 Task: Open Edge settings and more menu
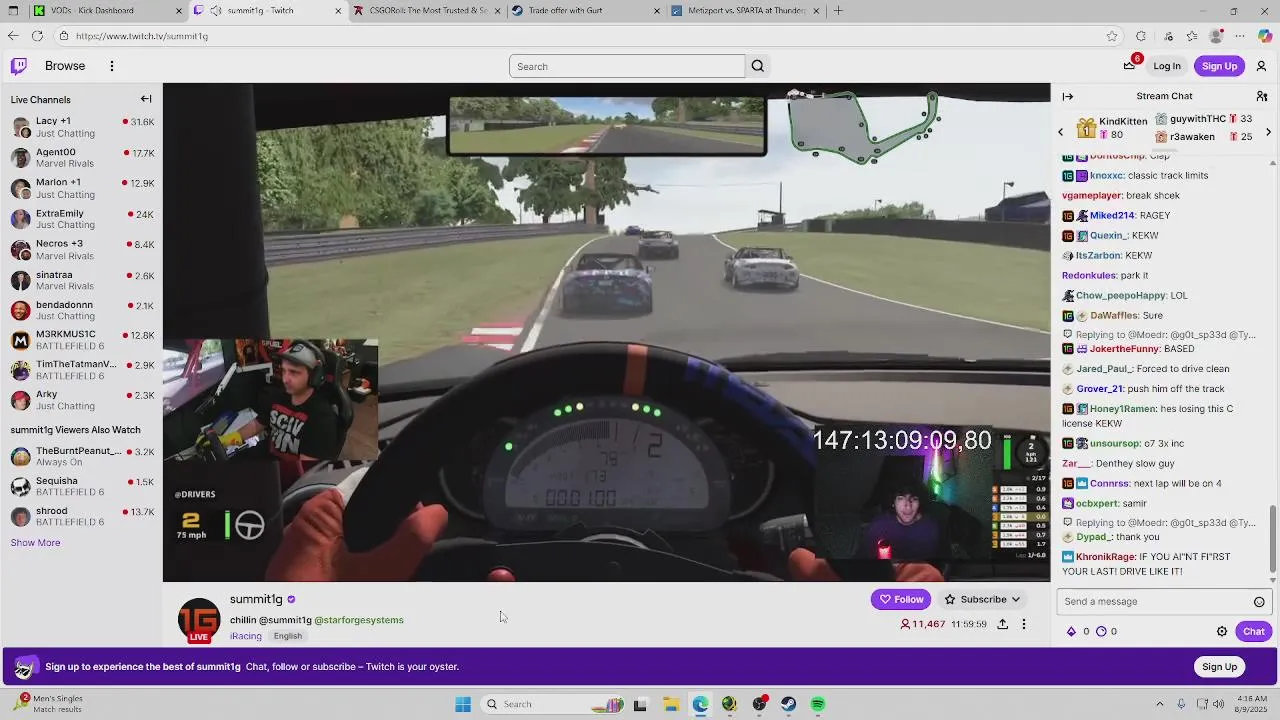tap(1241, 36)
